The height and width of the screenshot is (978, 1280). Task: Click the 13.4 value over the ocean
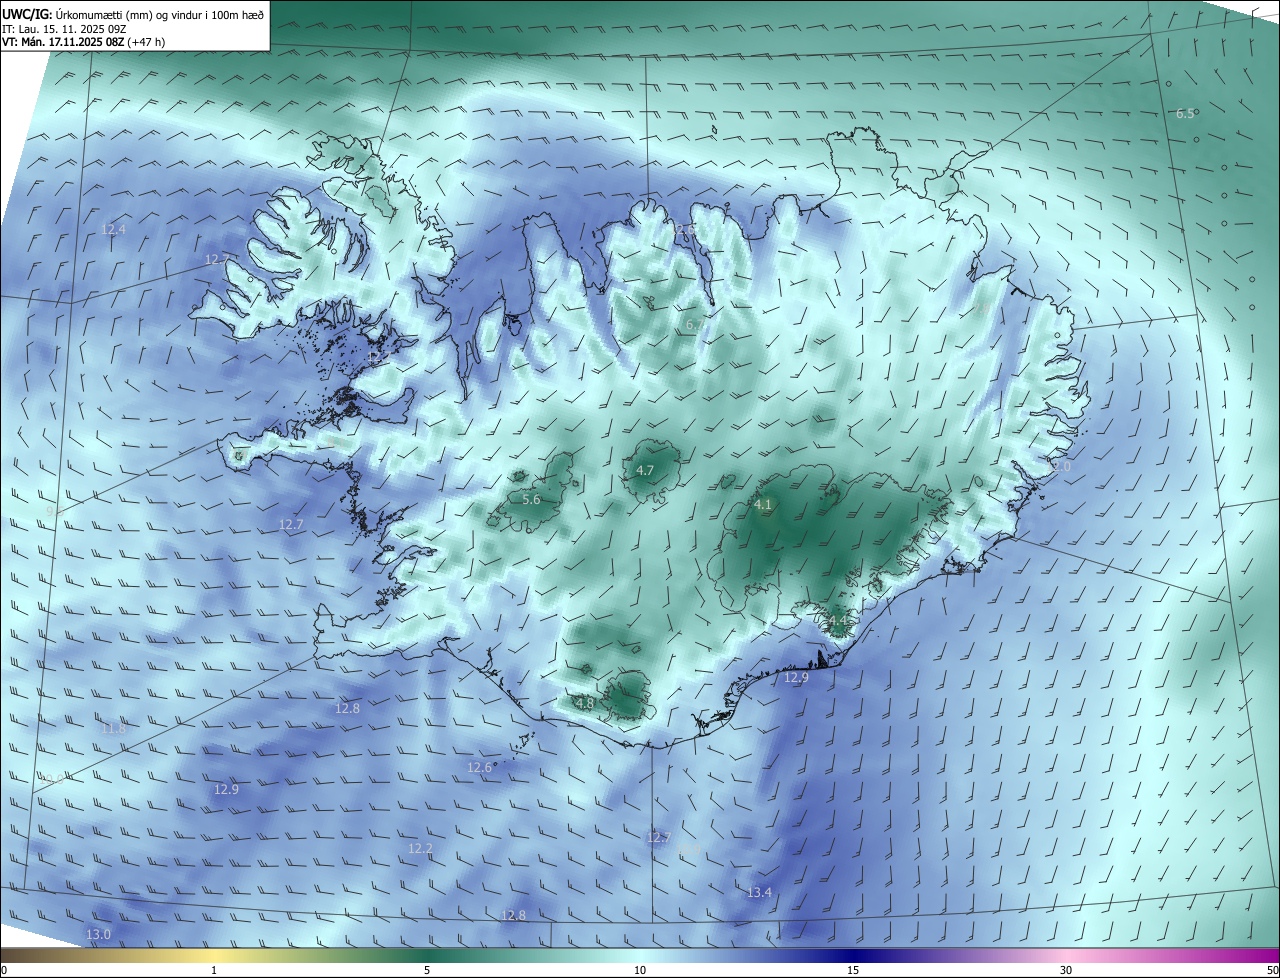[759, 892]
